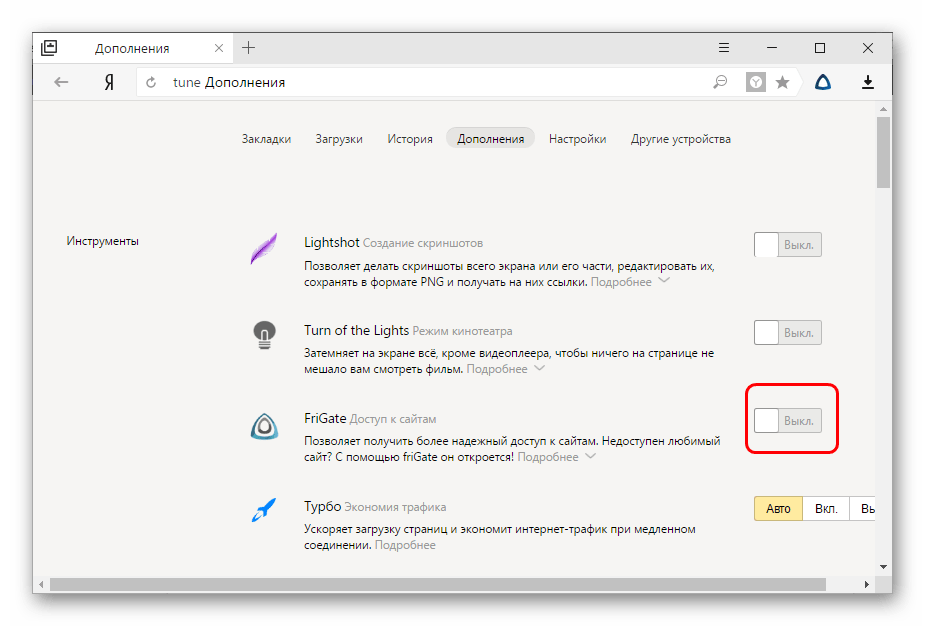Expand FriGate 'Подробнее' details

point(556,457)
